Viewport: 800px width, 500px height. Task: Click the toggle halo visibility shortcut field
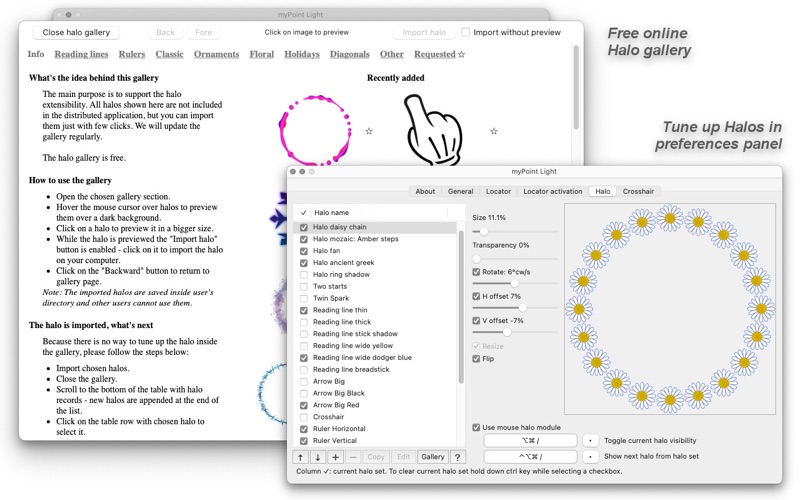coord(530,441)
